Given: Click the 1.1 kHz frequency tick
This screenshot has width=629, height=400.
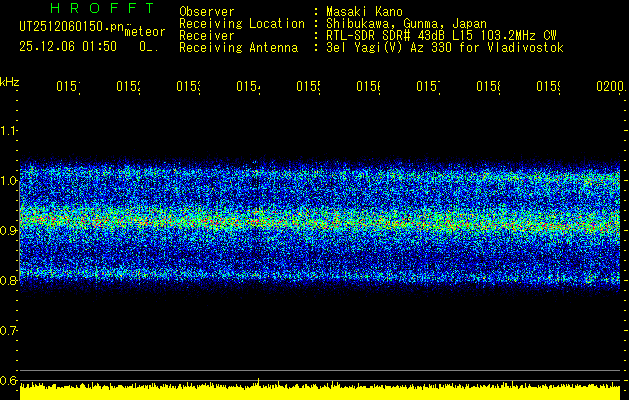Looking at the screenshot, I should pos(10,131).
